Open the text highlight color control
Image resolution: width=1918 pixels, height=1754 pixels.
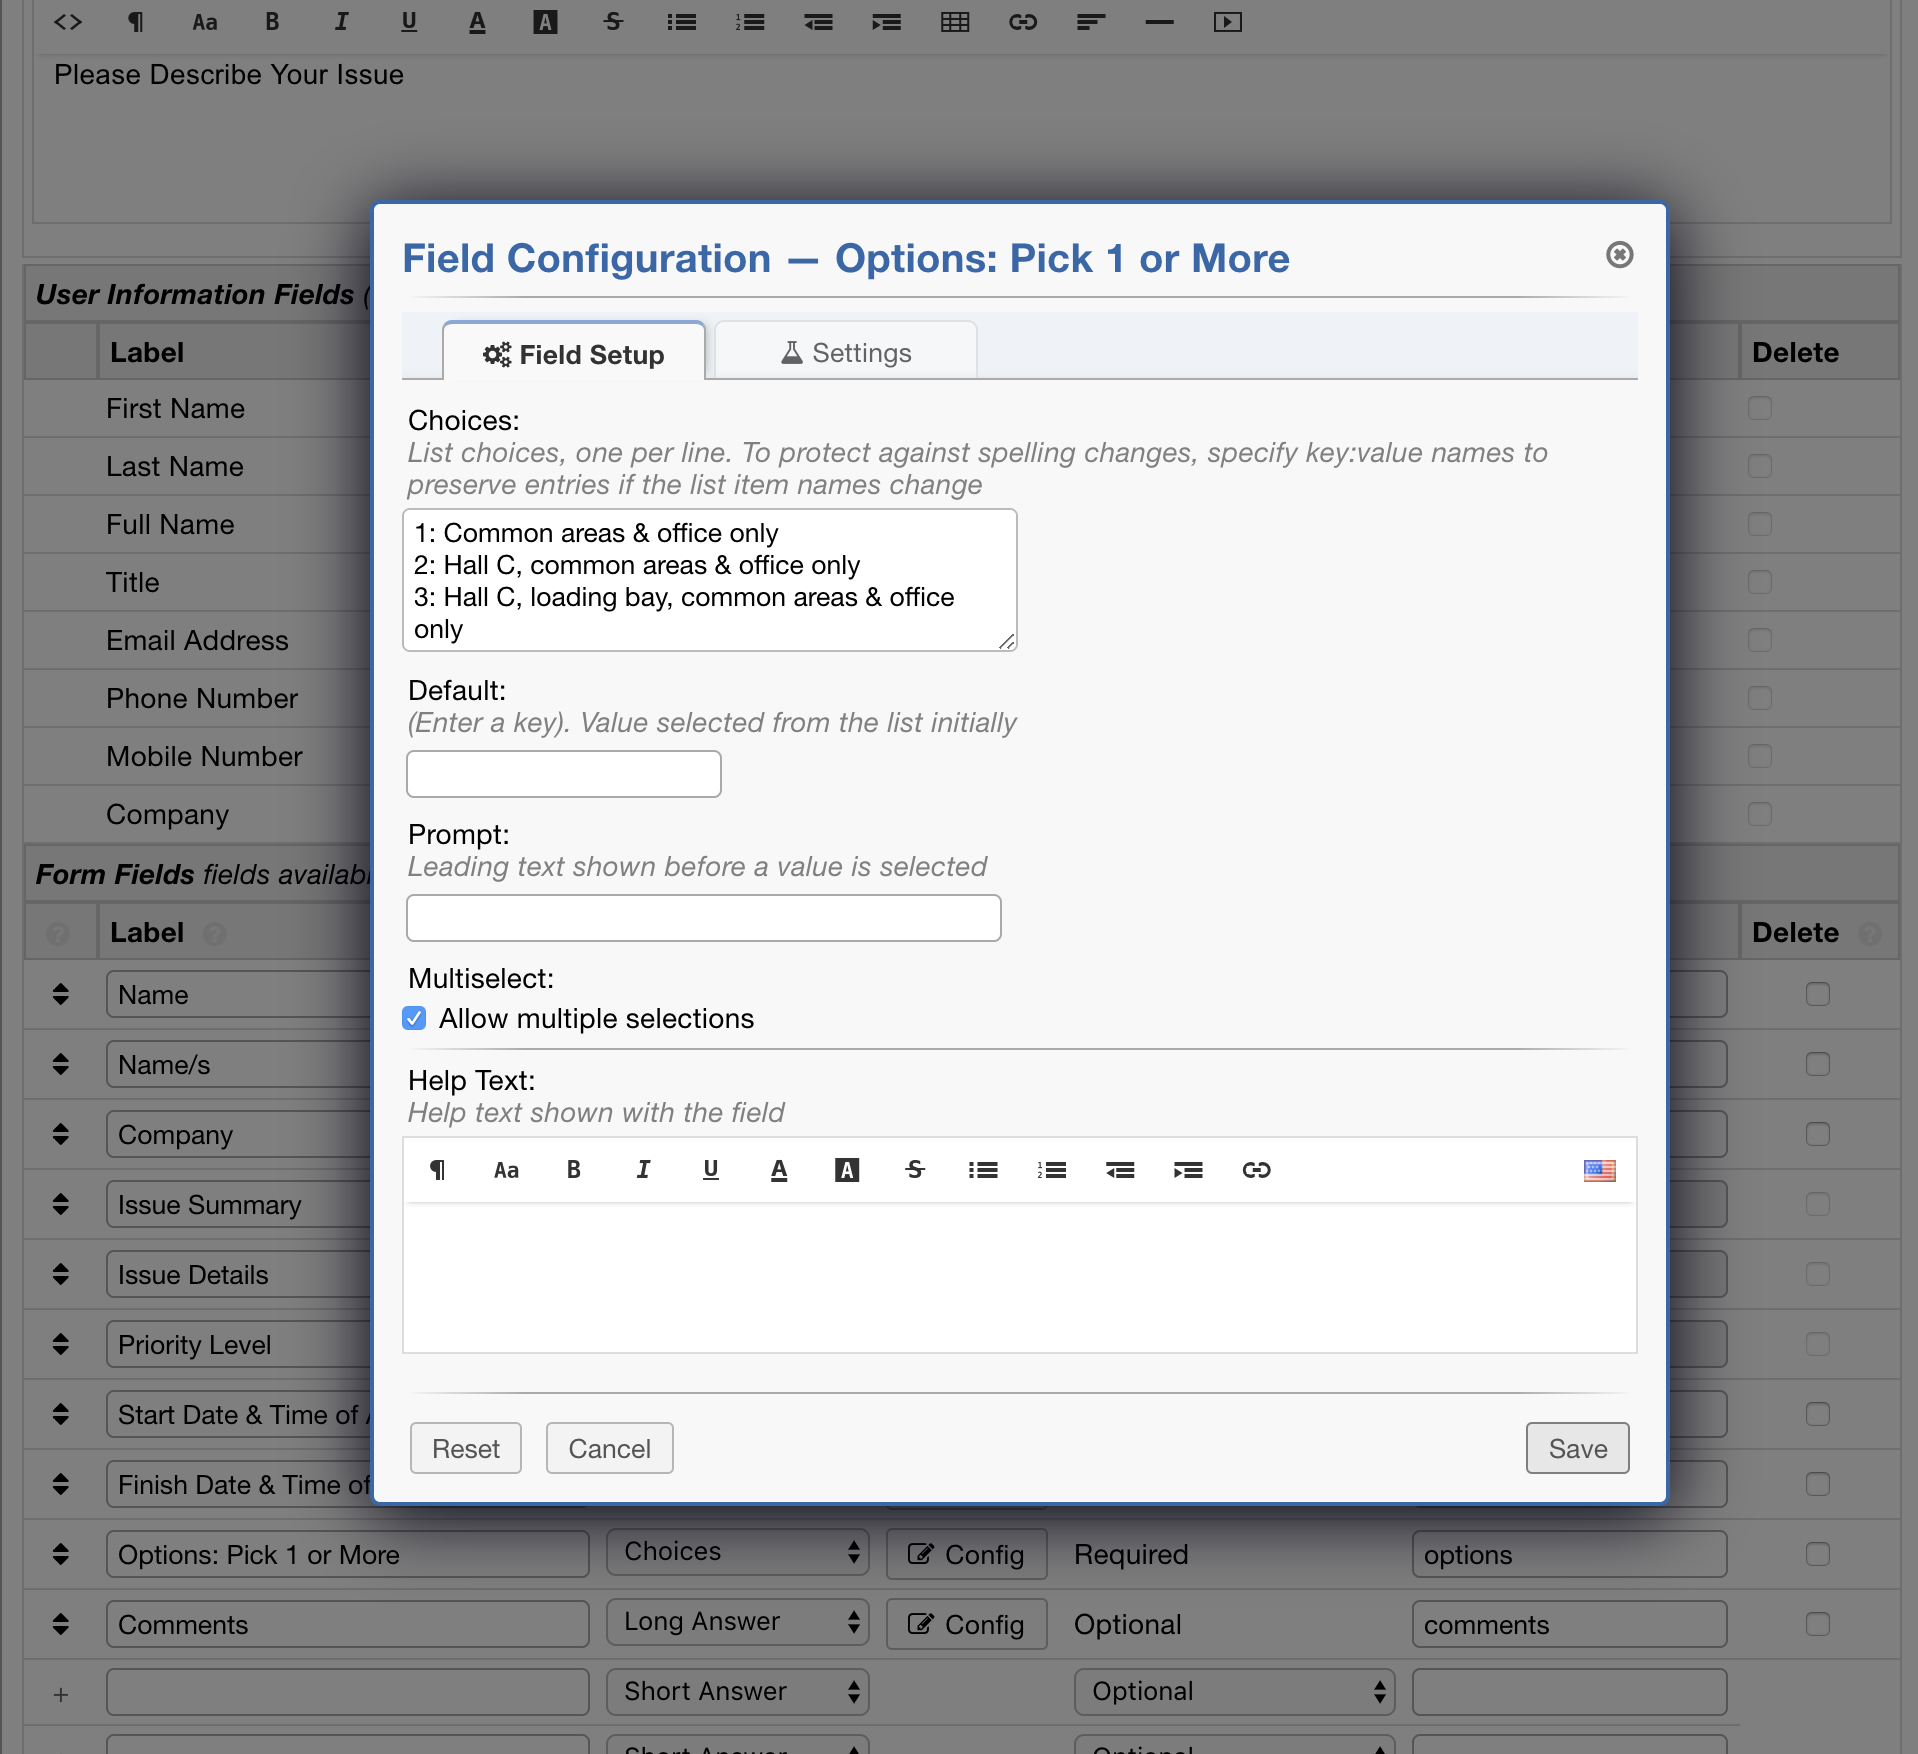pyautogui.click(x=847, y=1170)
